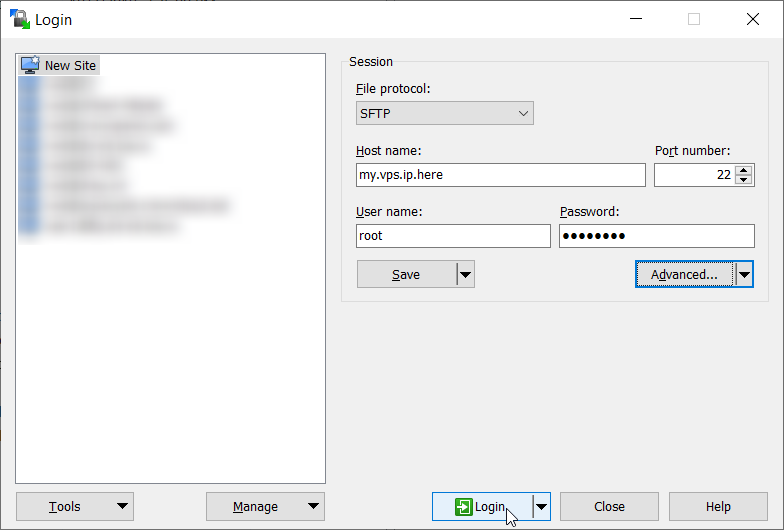The image size is (784, 530).
Task: Click the Close button at bottom
Action: tap(609, 506)
